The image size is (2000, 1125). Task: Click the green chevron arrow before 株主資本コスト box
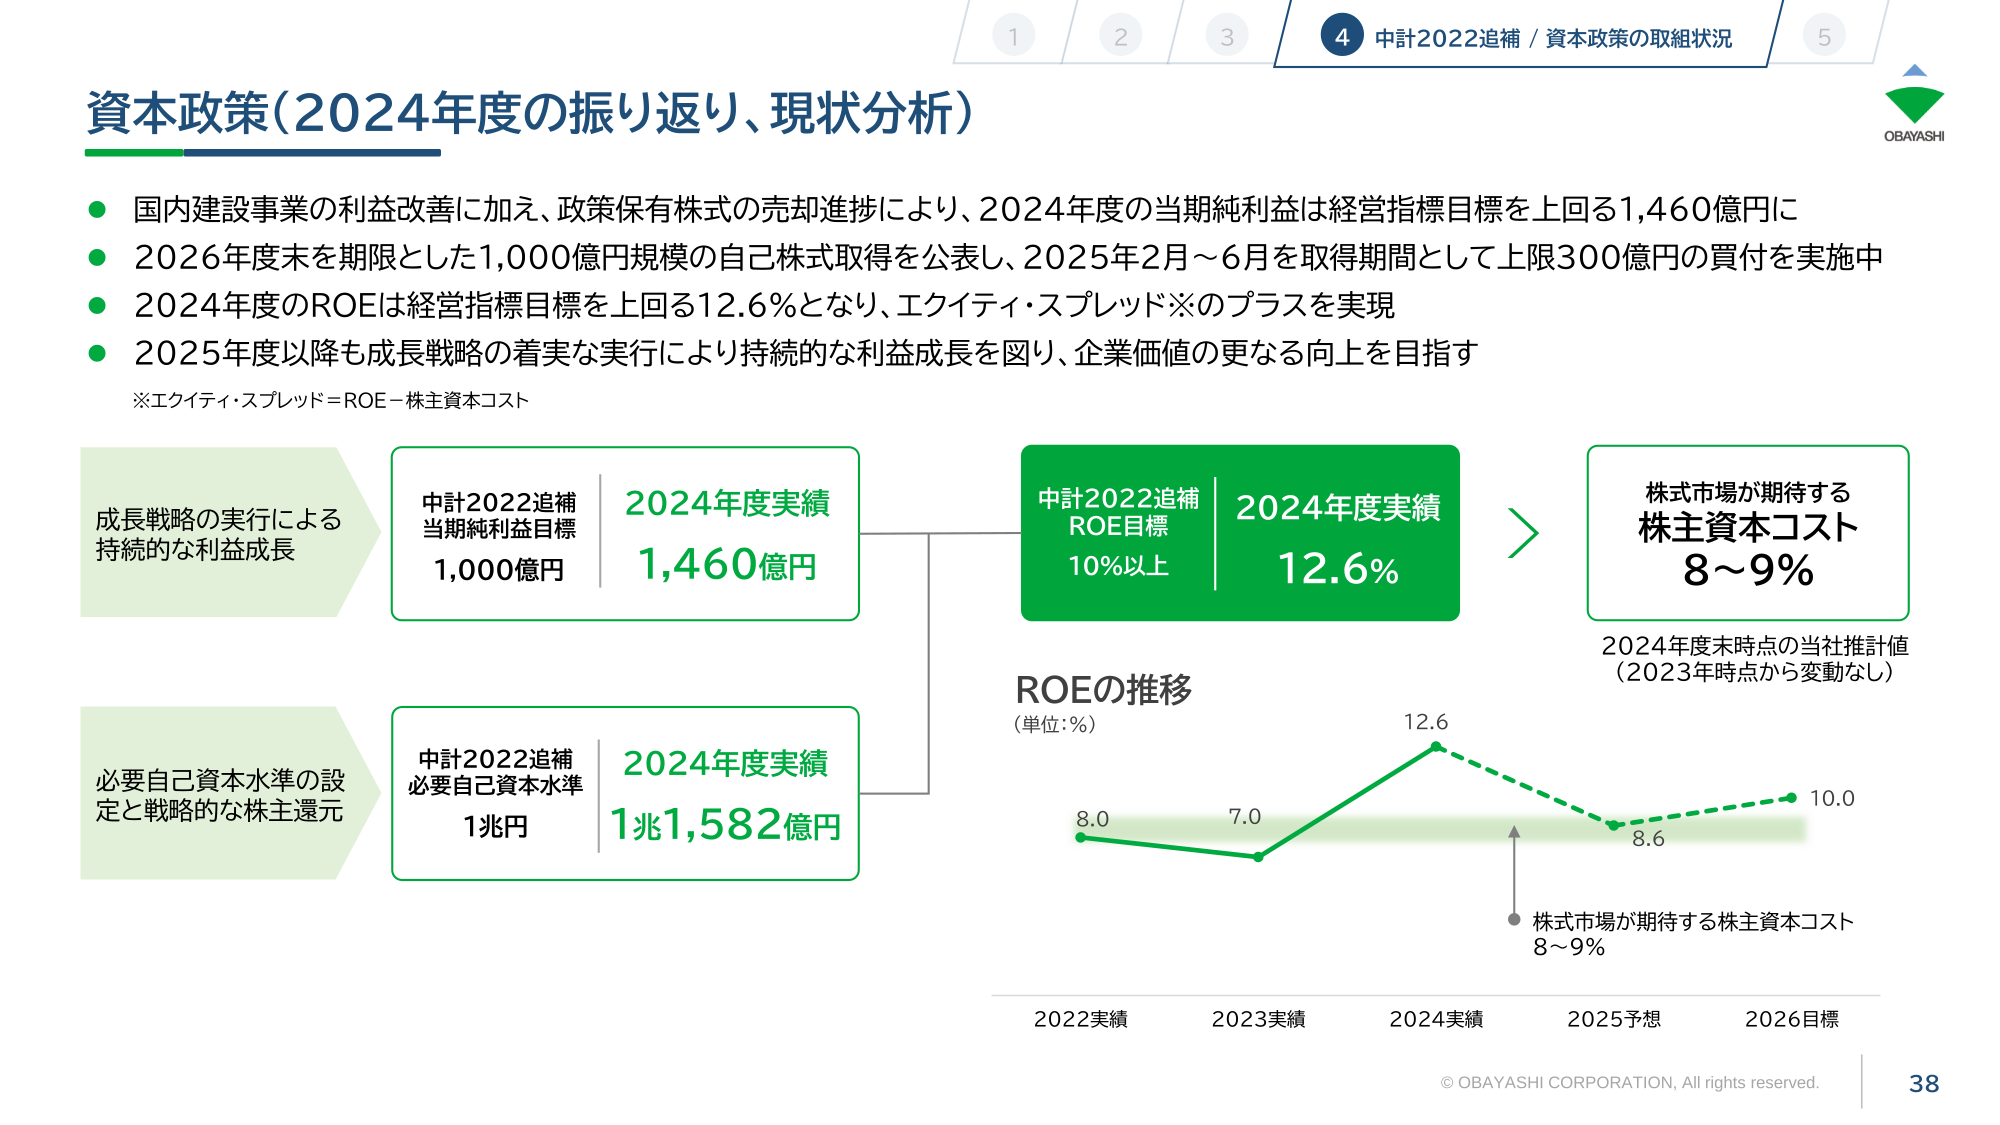click(1522, 532)
